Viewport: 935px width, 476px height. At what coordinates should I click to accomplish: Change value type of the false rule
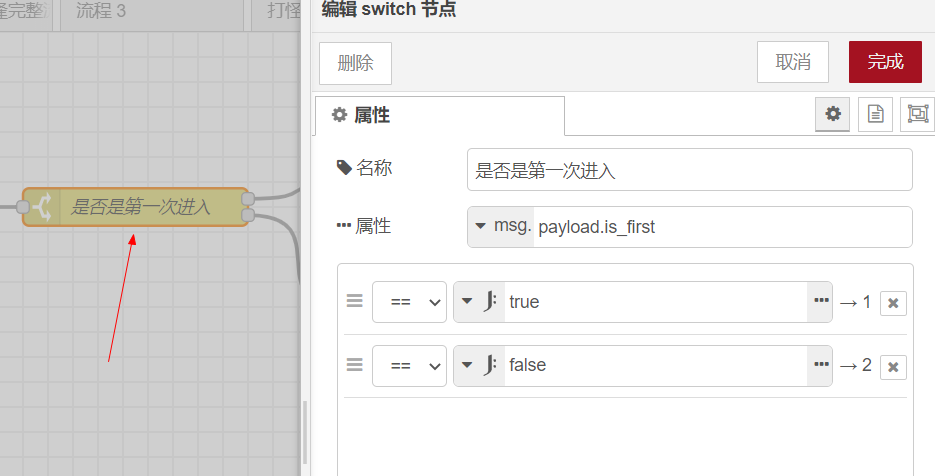[480, 366]
